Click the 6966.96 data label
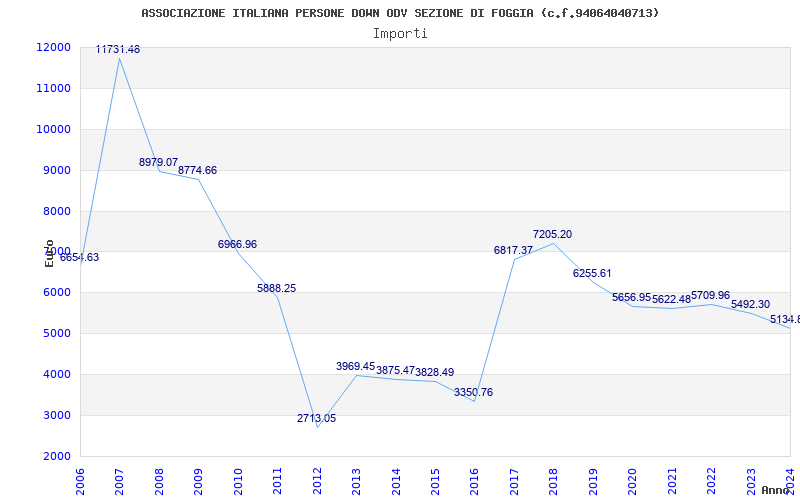This screenshot has width=800, height=500. [x=237, y=244]
